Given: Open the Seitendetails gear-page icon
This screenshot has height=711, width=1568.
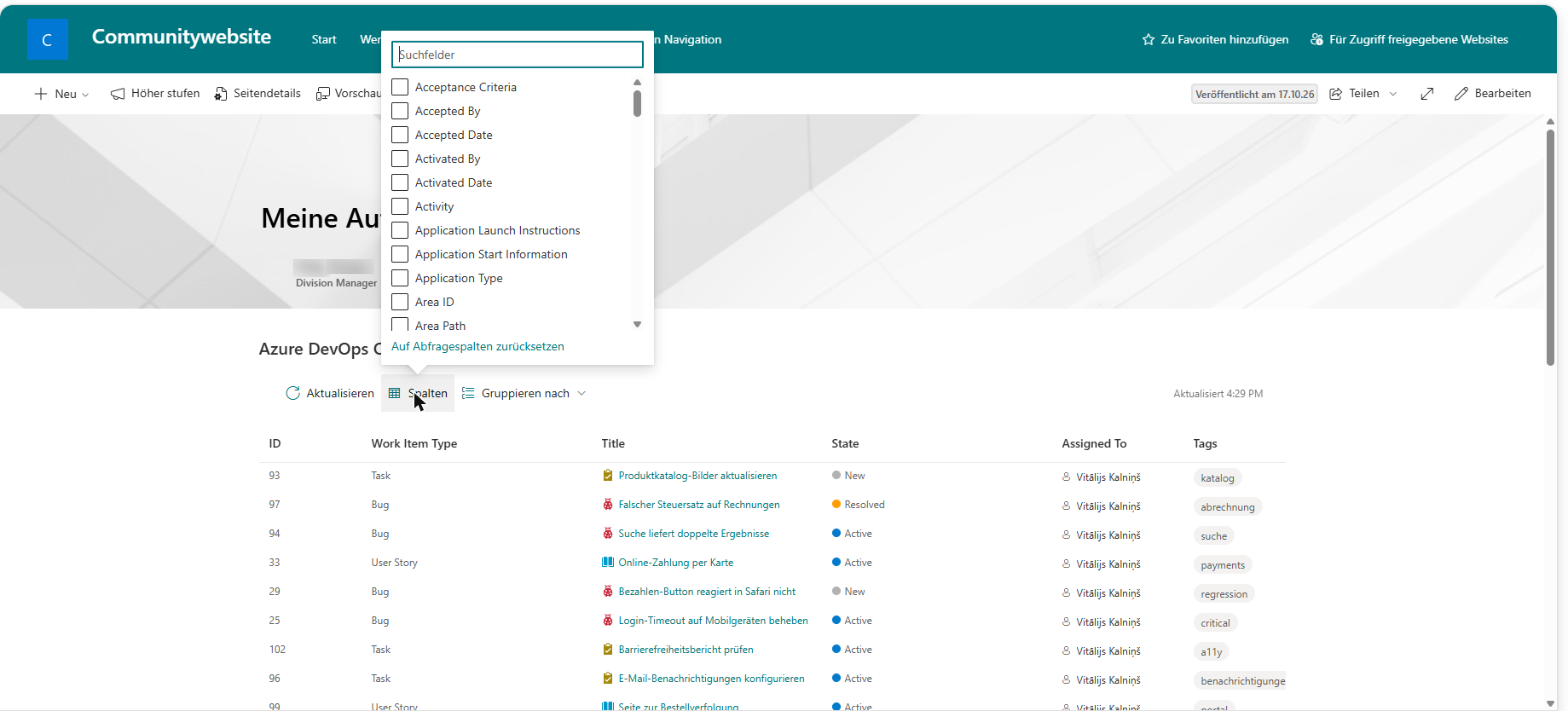Looking at the screenshot, I should (221, 94).
